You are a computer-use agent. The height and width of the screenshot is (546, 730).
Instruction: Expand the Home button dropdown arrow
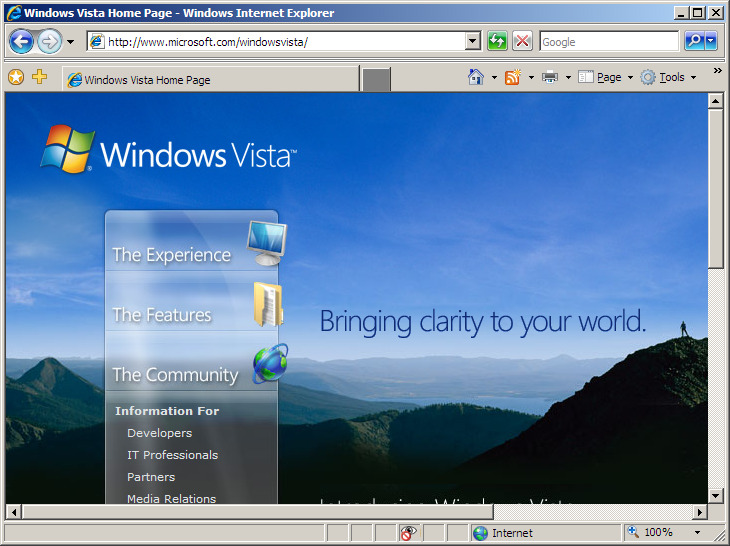point(494,77)
